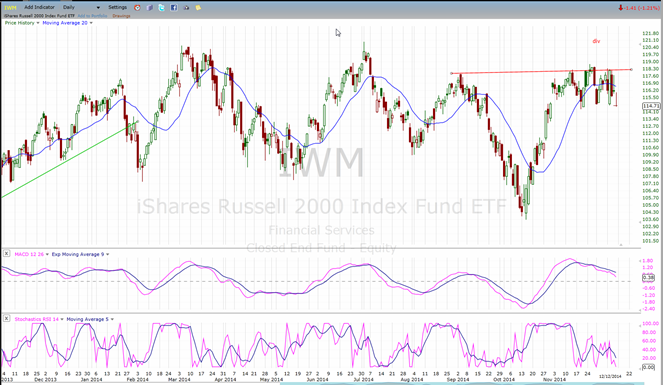663x385 pixels.
Task: Click the red lifesaver help icon
Action: click(x=137, y=8)
